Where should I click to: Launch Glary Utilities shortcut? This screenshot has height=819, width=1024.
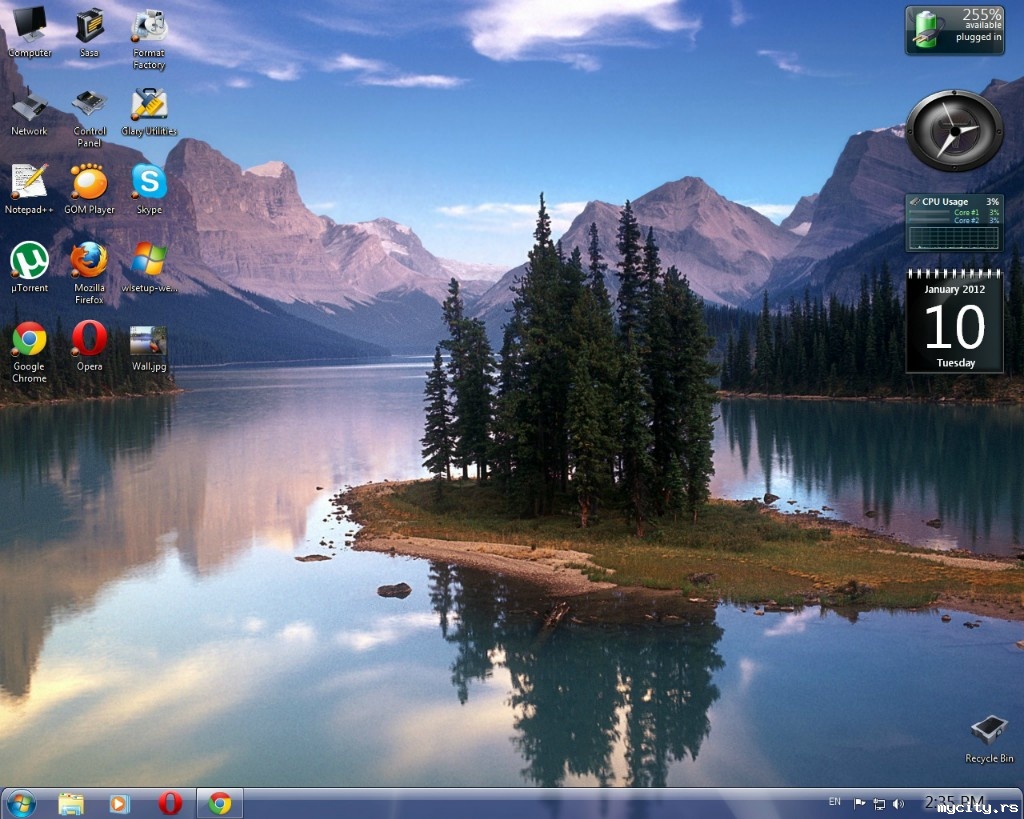coord(149,112)
